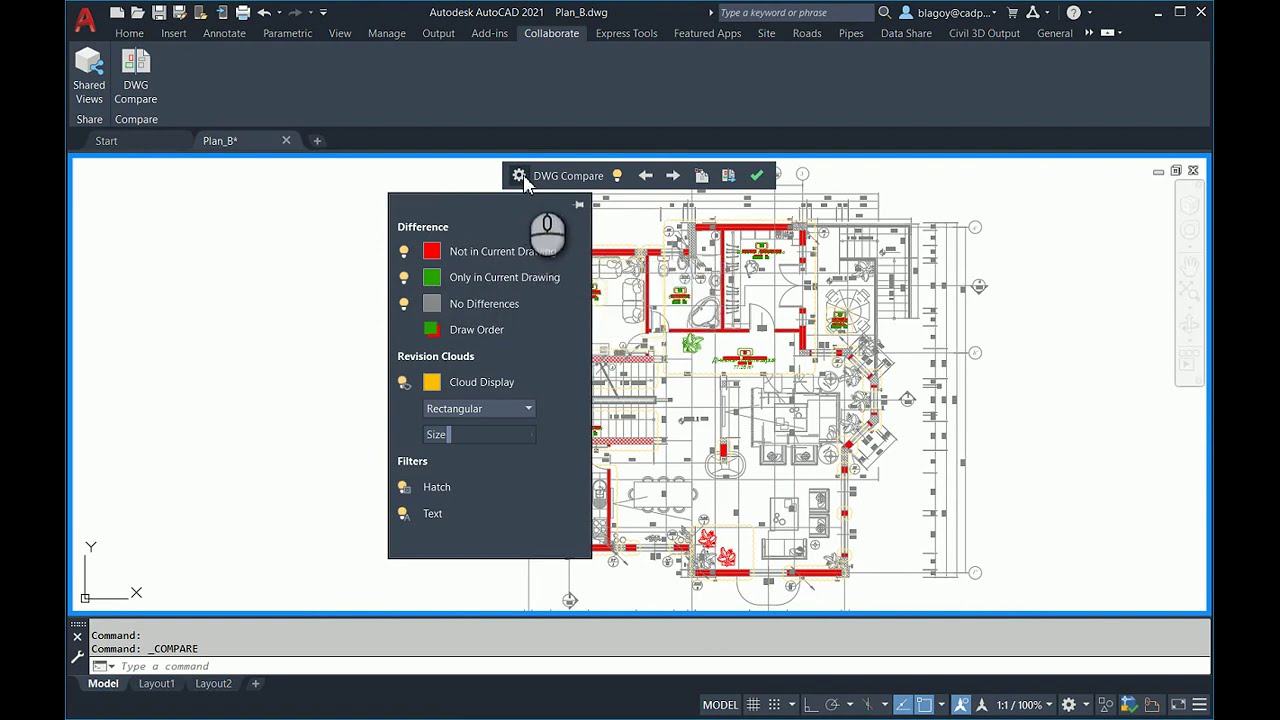
Task: Go to next difference arrow
Action: (673, 176)
